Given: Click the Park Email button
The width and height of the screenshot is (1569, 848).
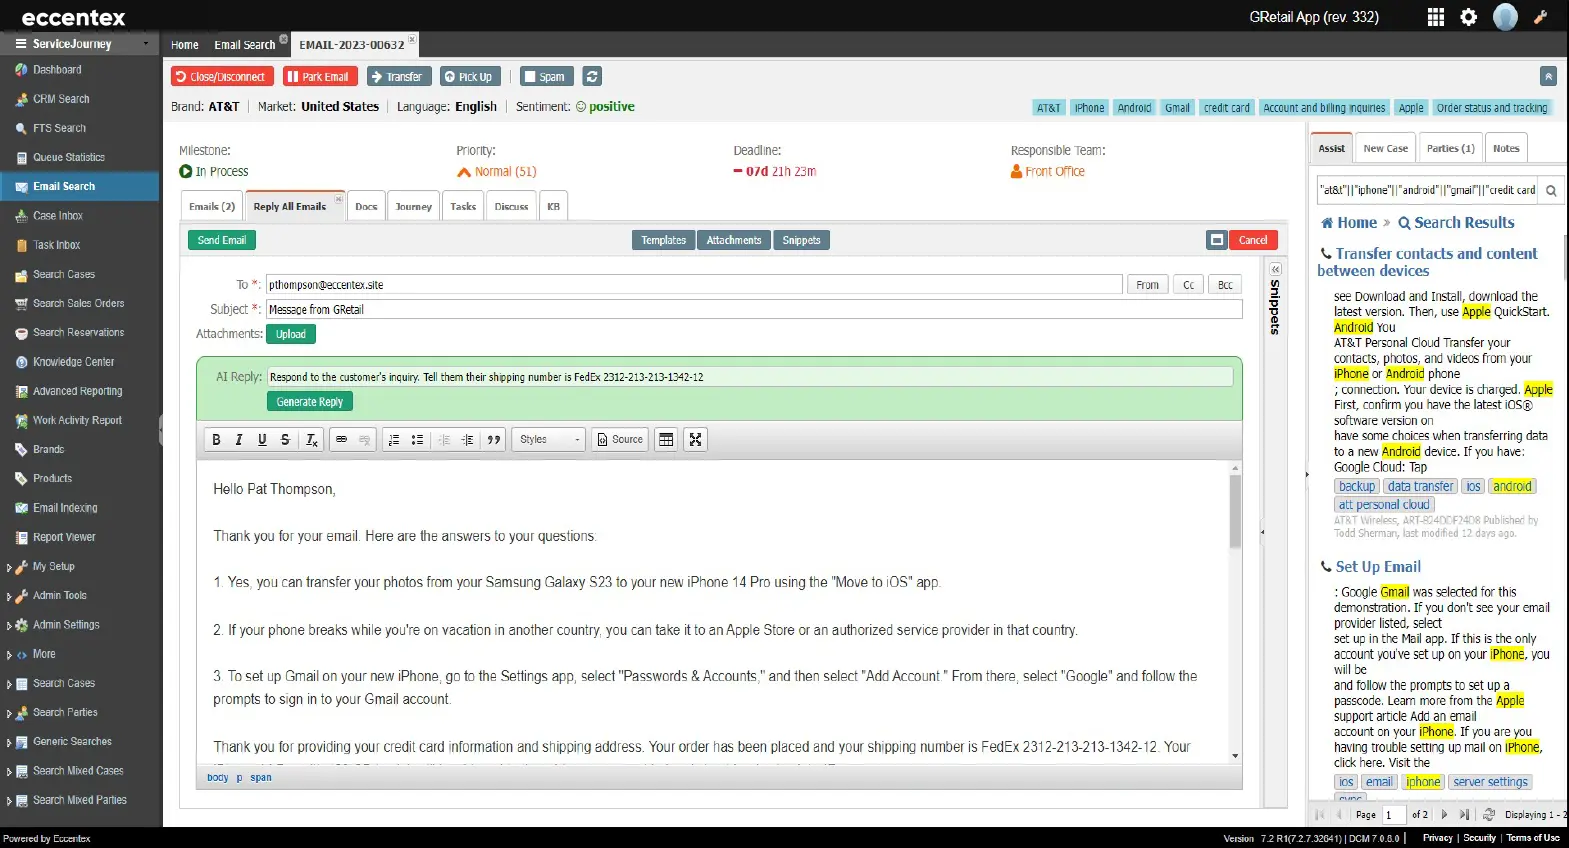Looking at the screenshot, I should 319,77.
